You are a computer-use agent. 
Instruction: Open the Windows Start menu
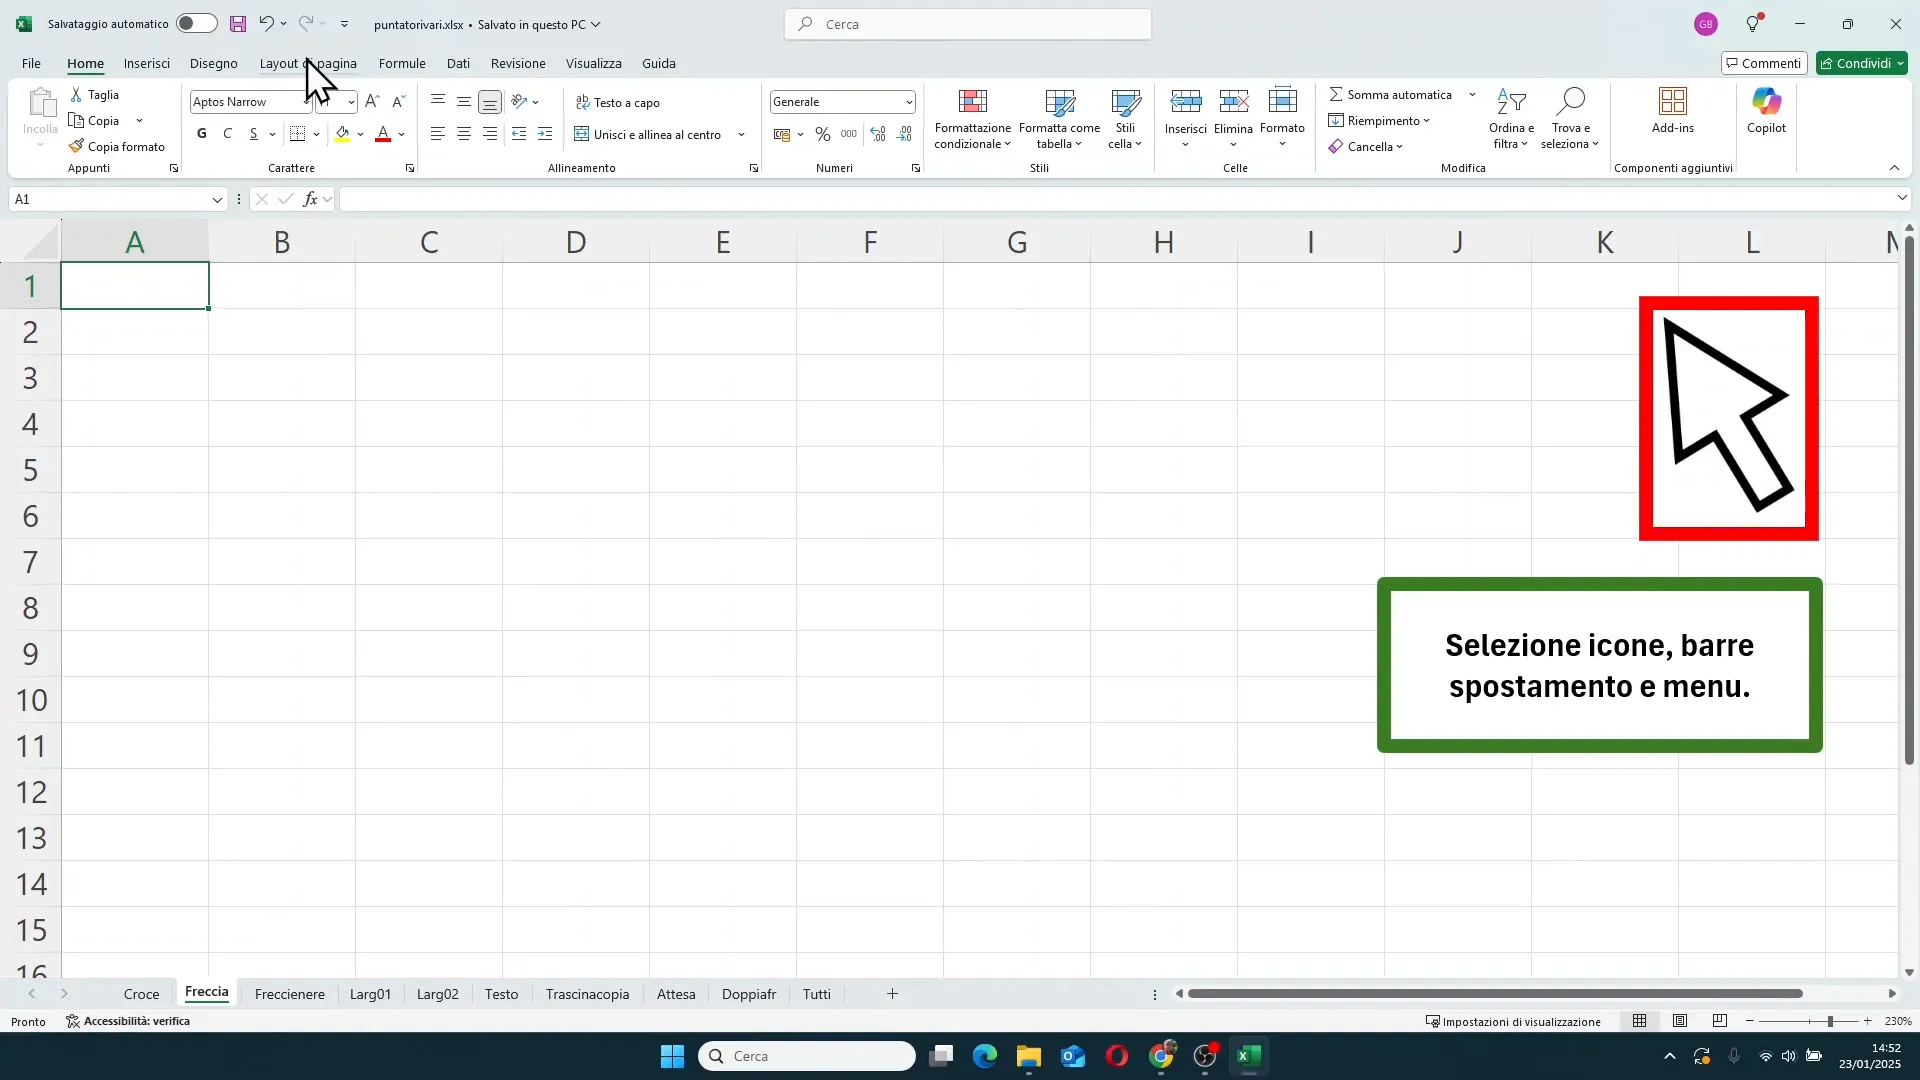click(672, 1056)
